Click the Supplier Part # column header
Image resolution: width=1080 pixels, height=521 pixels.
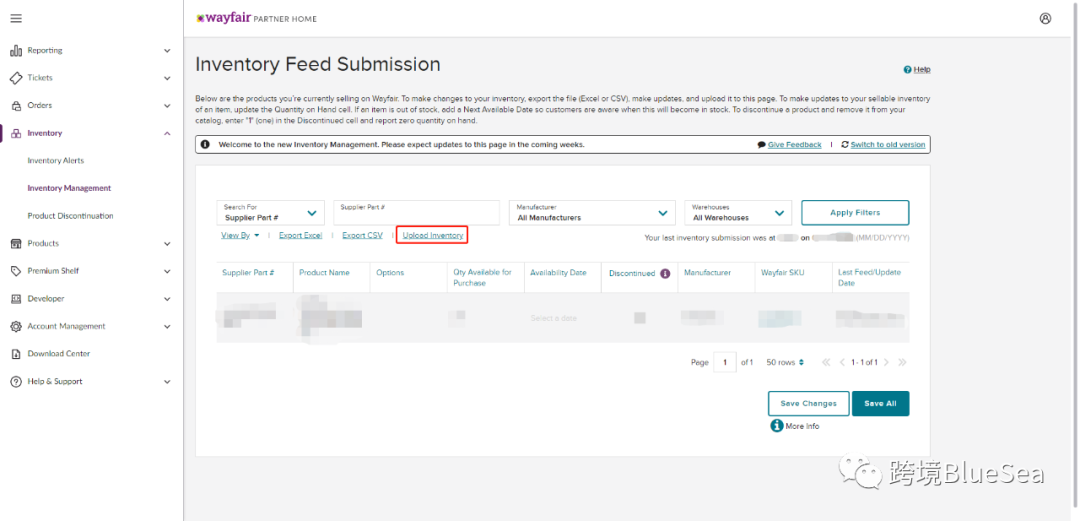click(248, 273)
